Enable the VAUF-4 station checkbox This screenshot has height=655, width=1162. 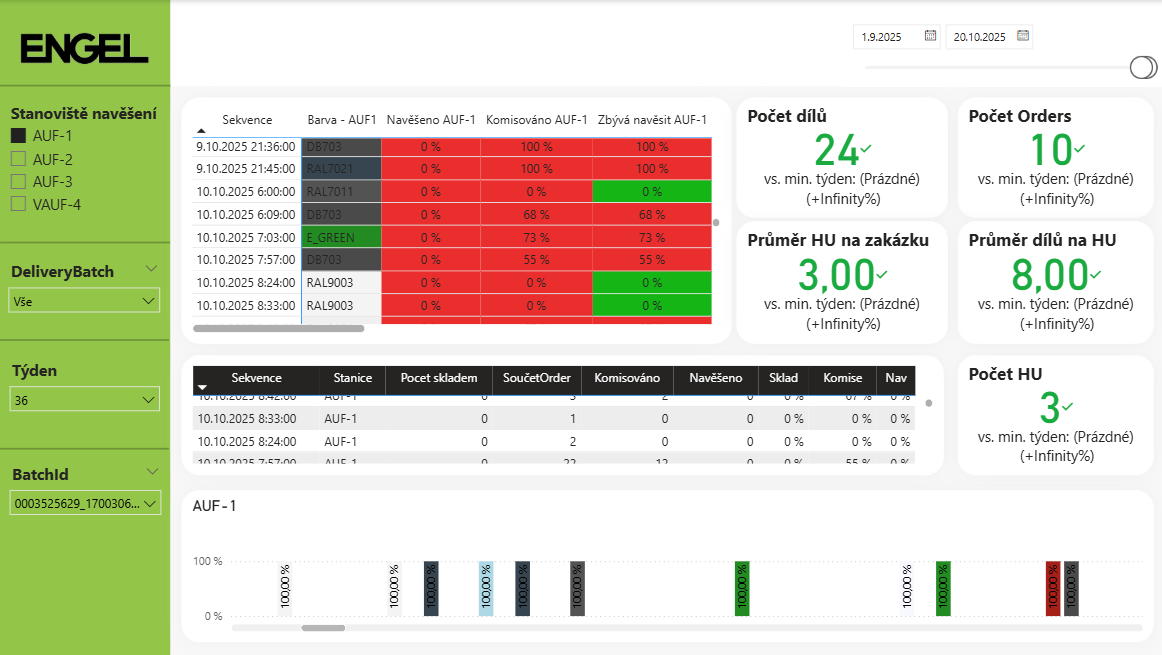point(18,204)
